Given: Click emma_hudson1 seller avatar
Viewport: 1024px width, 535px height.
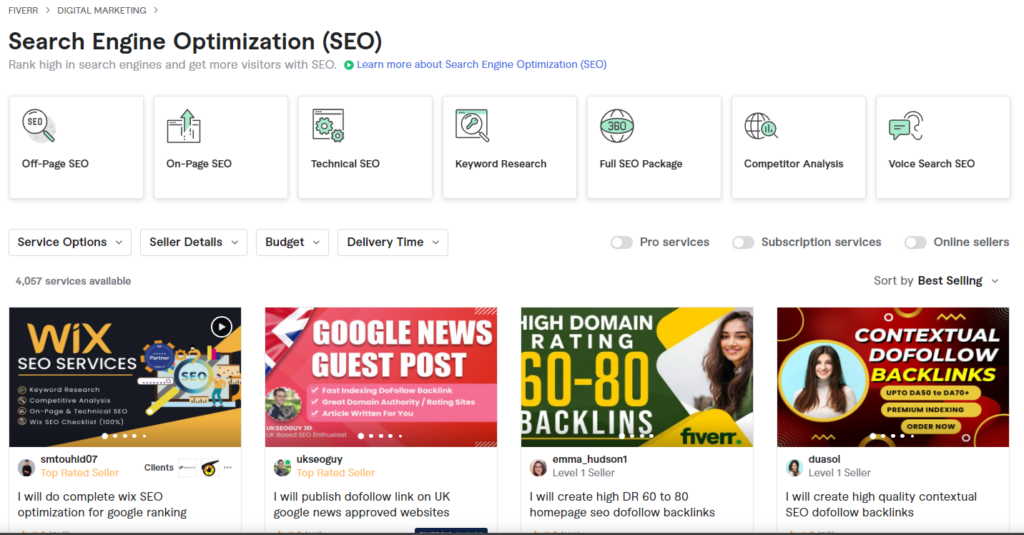Looking at the screenshot, I should point(538,467).
